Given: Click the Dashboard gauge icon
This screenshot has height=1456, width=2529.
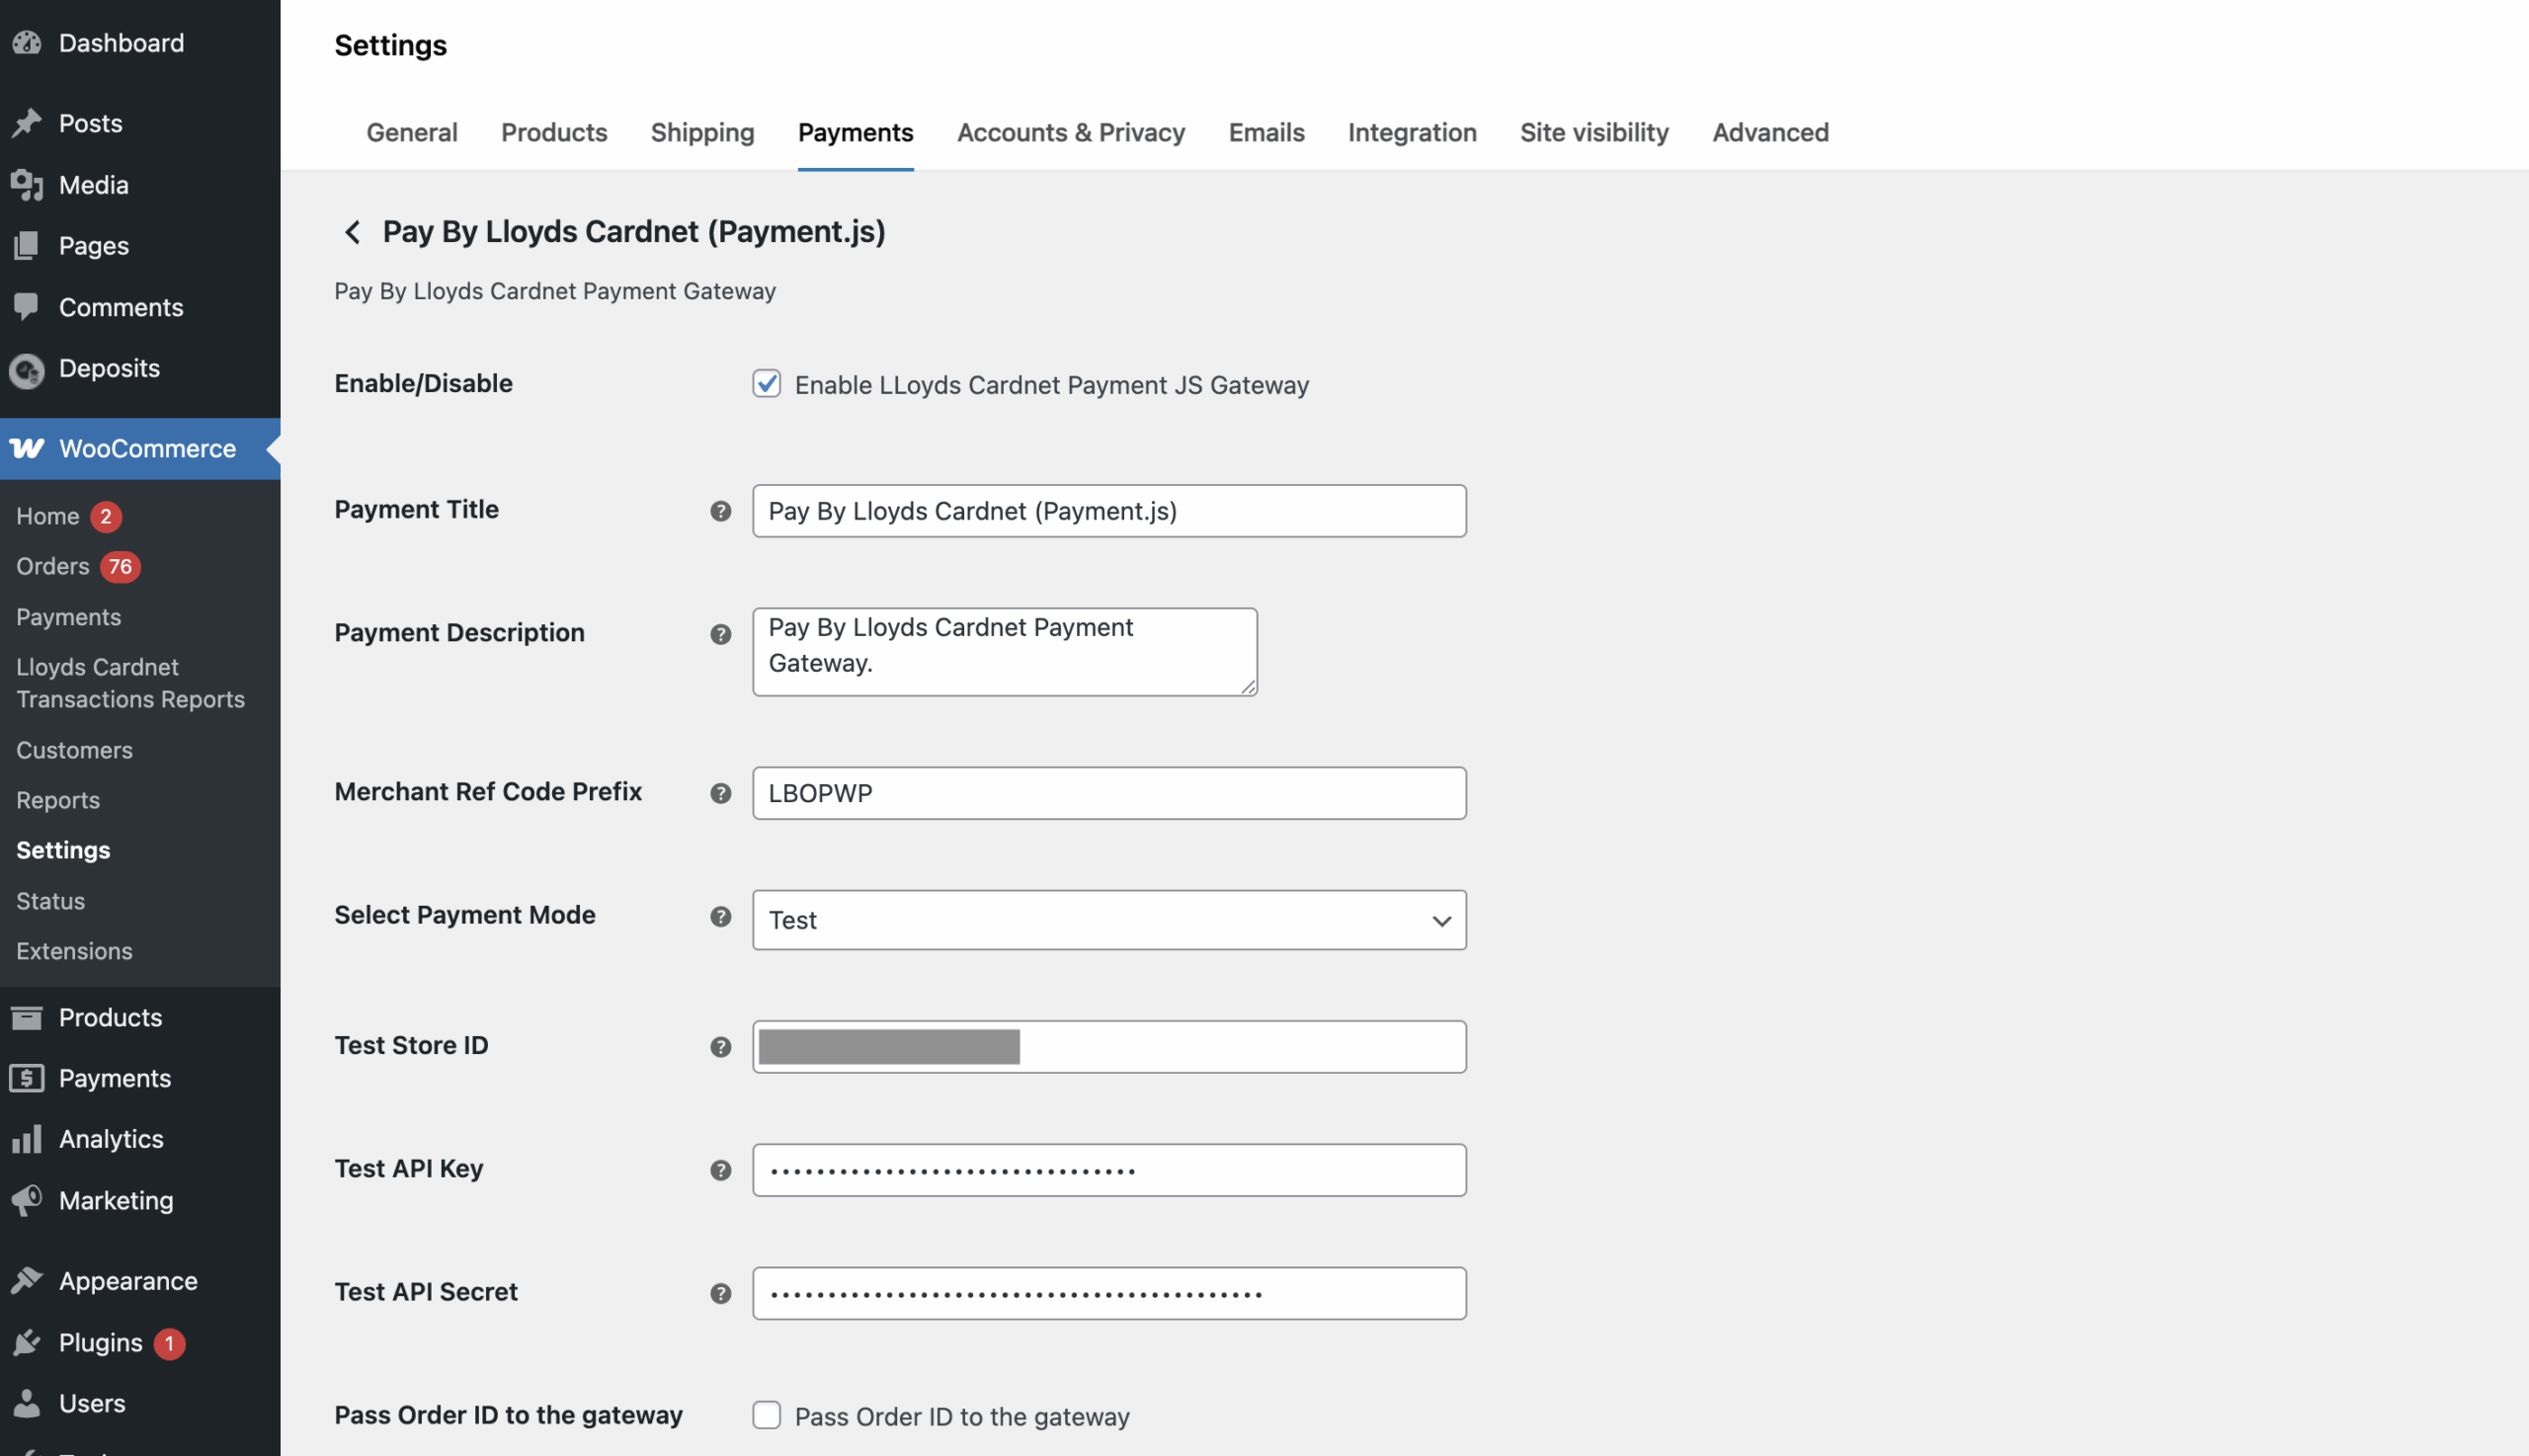Looking at the screenshot, I should pos(27,43).
